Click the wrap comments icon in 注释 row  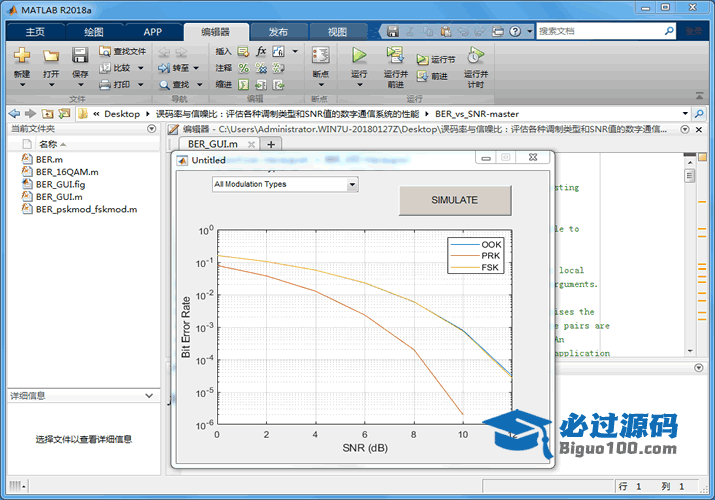click(278, 68)
